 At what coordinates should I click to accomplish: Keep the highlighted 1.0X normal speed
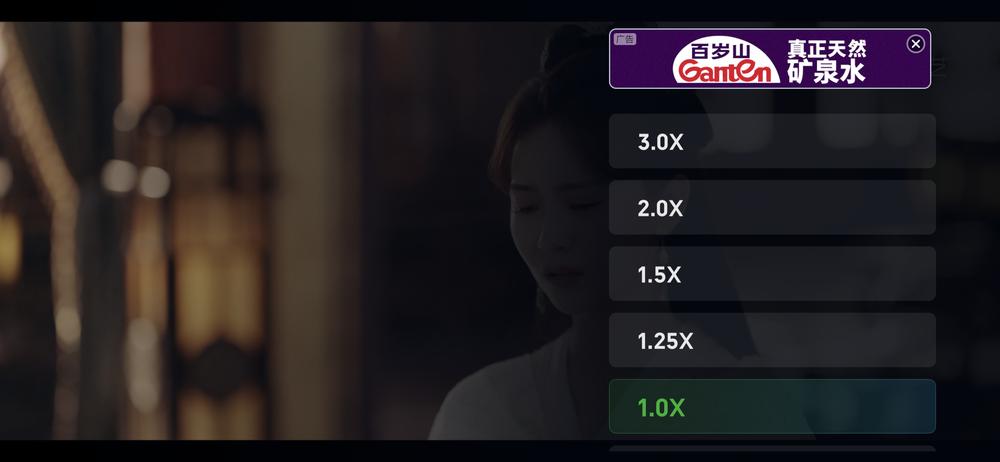(772, 406)
